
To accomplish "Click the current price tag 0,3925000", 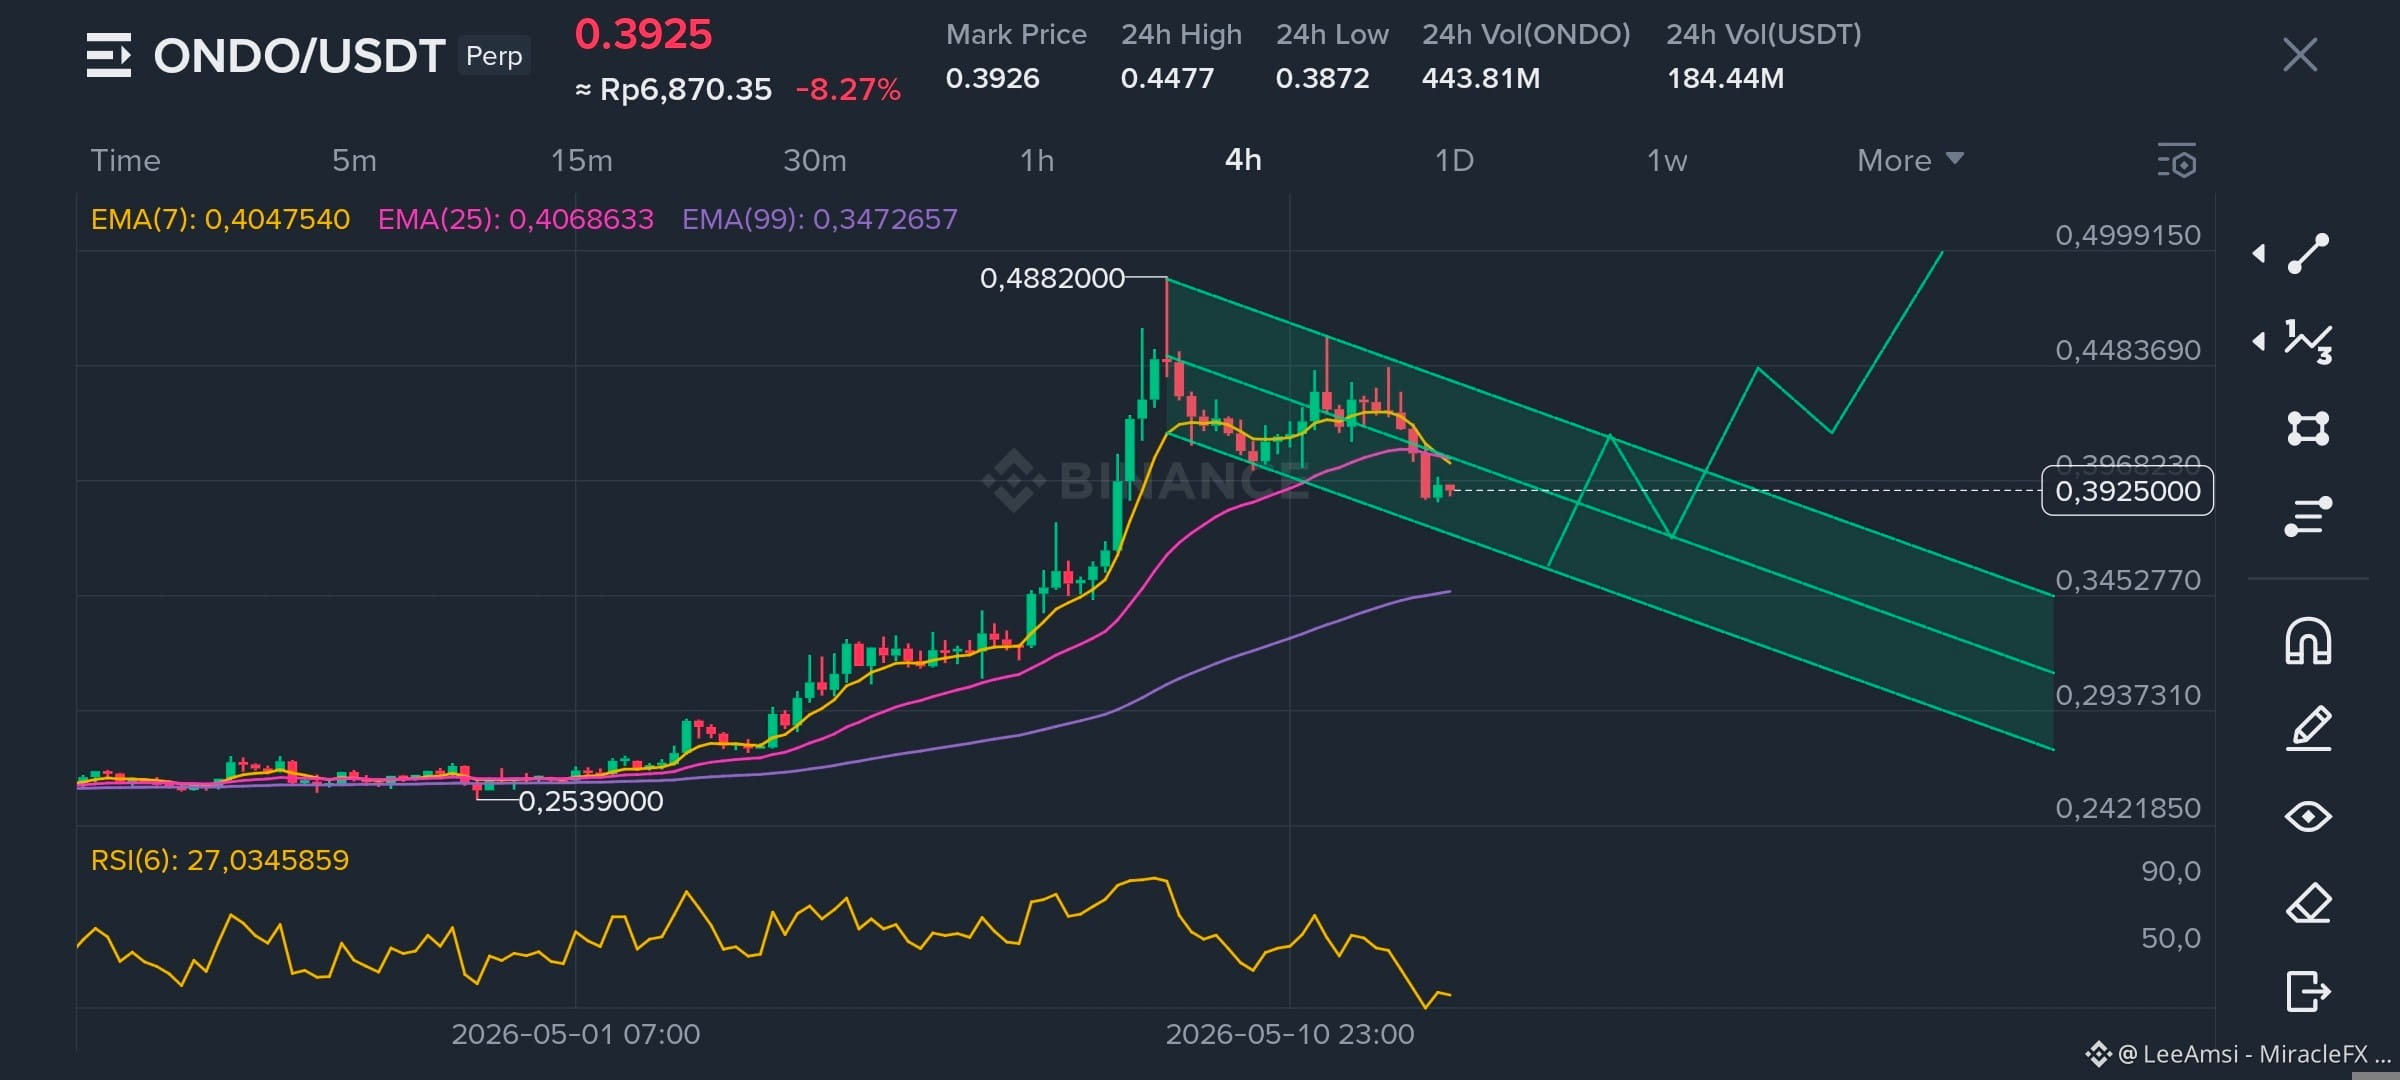I will [2127, 491].
